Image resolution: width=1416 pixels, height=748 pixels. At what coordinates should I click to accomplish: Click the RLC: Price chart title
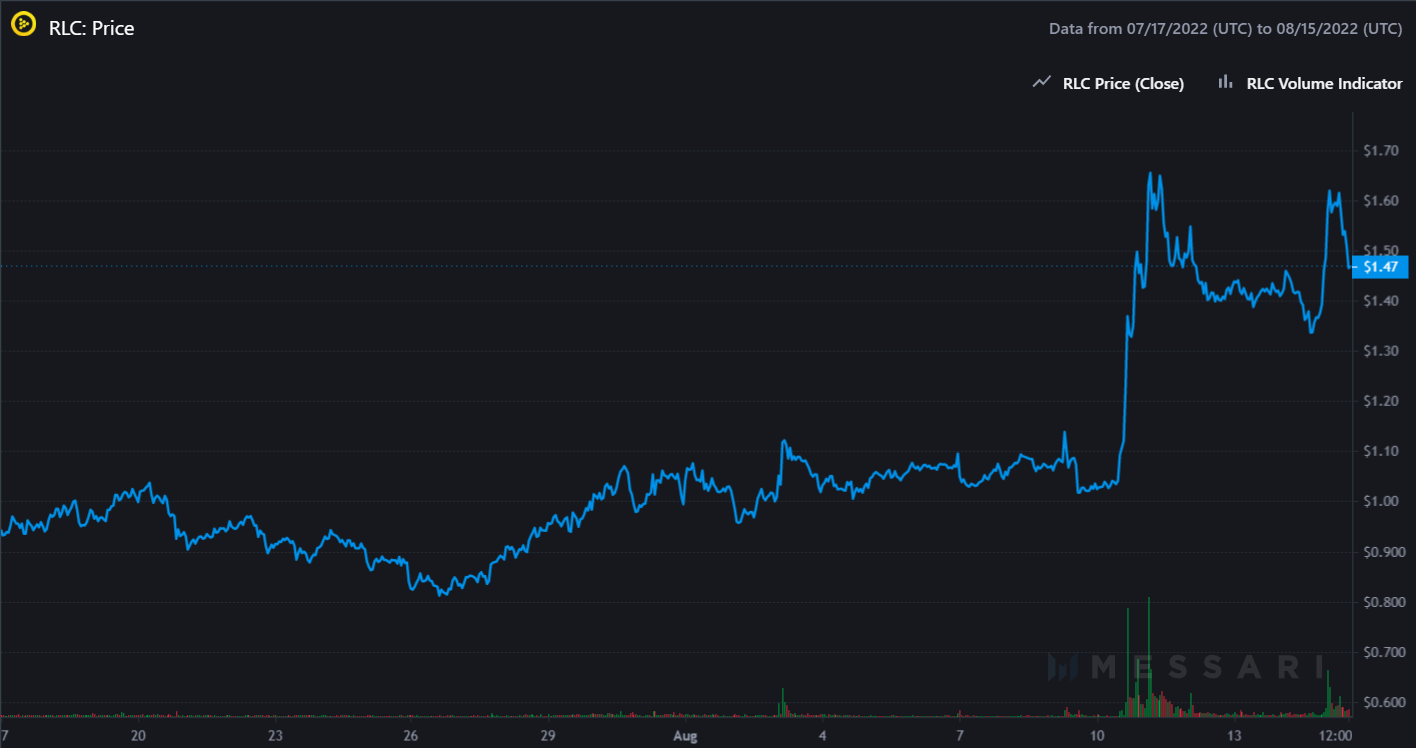tap(91, 28)
